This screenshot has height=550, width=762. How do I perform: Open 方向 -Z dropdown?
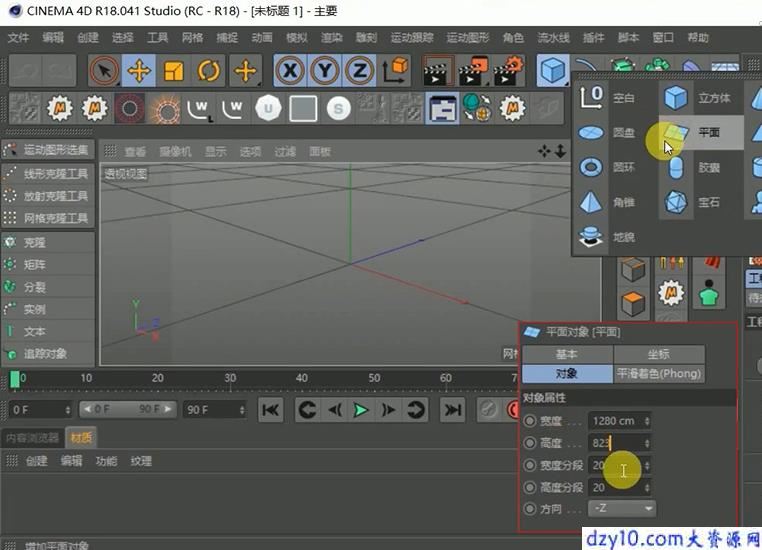[x=622, y=509]
